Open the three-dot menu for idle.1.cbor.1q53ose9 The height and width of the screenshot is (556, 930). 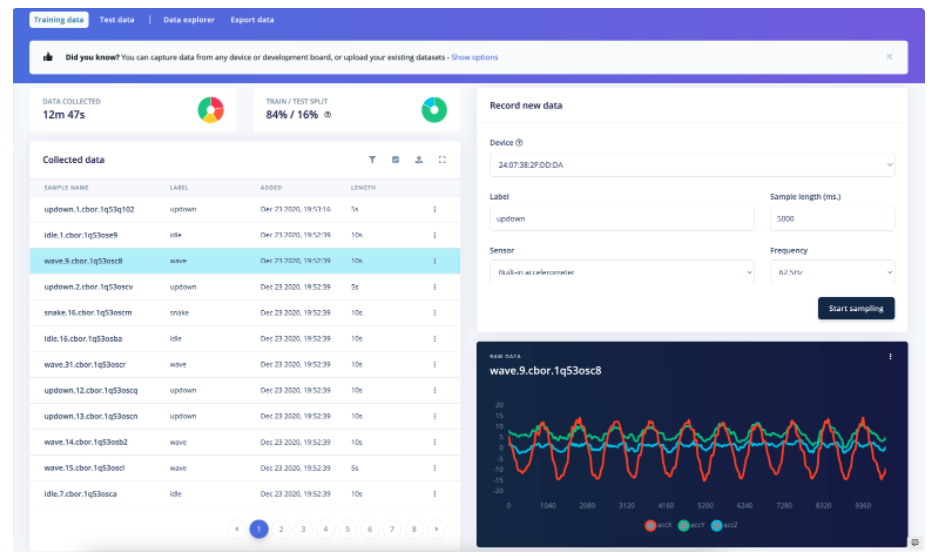(x=434, y=235)
